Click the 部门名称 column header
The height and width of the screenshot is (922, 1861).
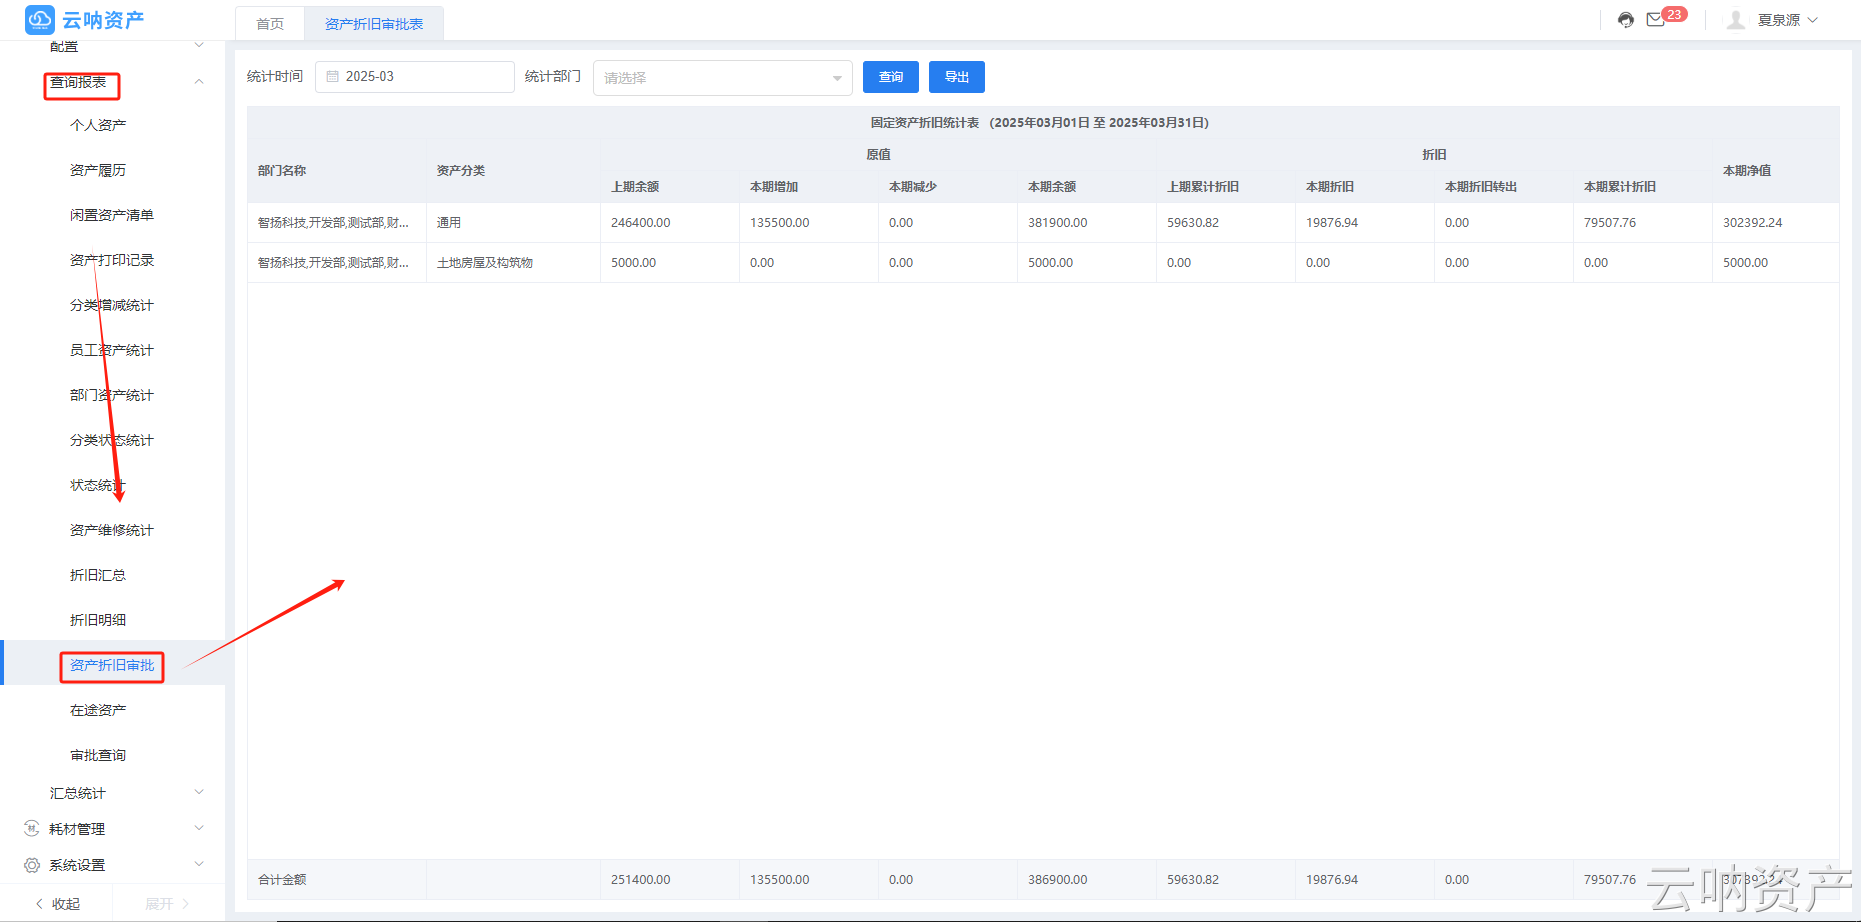click(282, 171)
